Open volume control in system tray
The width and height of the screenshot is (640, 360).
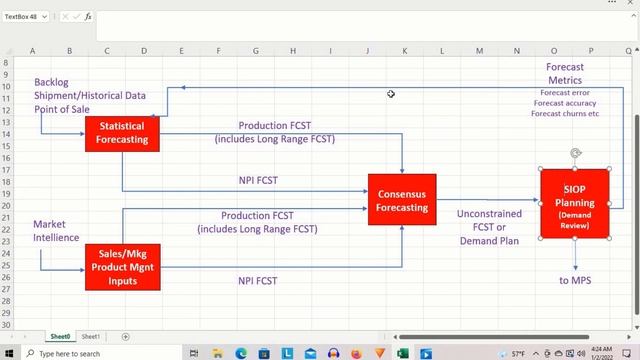(581, 353)
